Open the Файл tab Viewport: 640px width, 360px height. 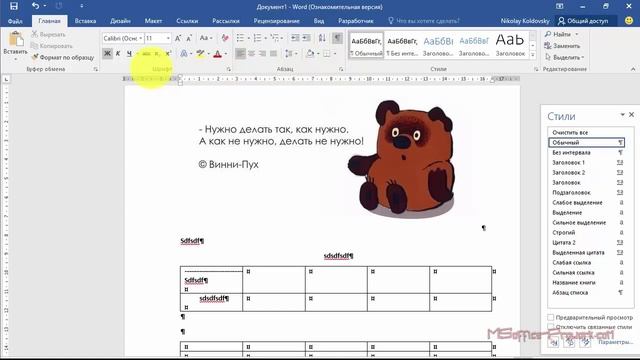15,21
